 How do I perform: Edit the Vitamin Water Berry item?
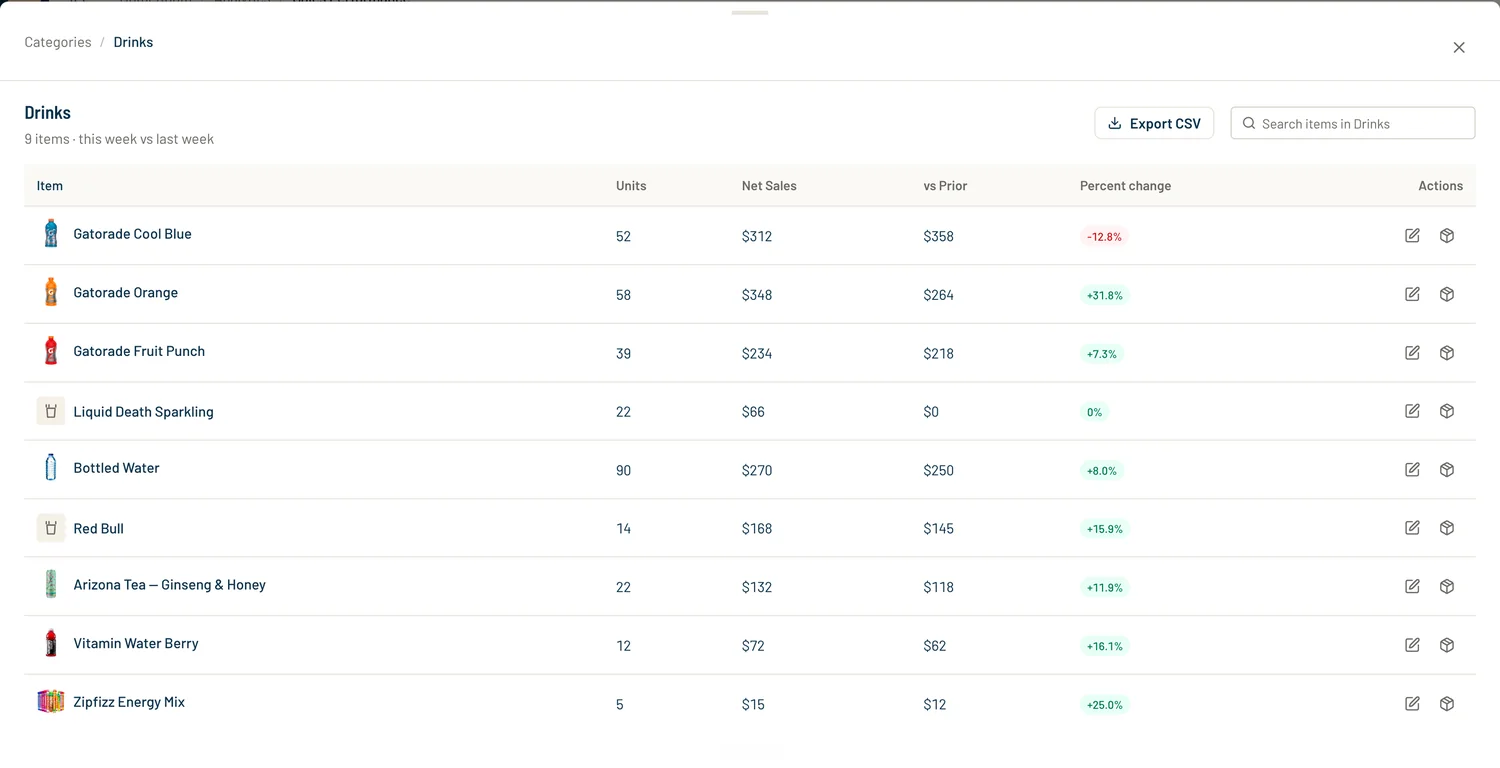1412,645
